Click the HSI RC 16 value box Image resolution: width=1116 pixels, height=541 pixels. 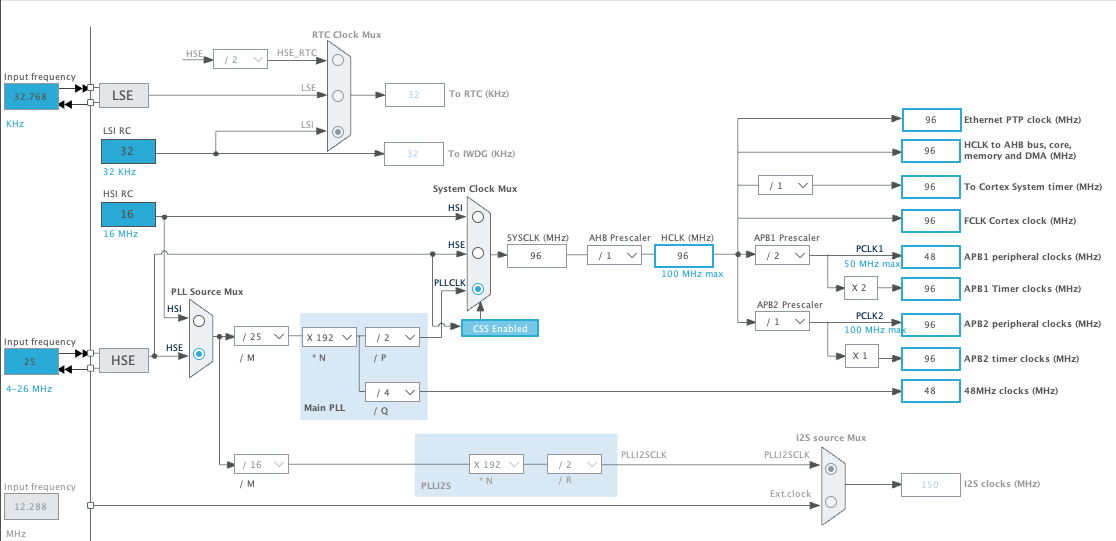point(128,214)
